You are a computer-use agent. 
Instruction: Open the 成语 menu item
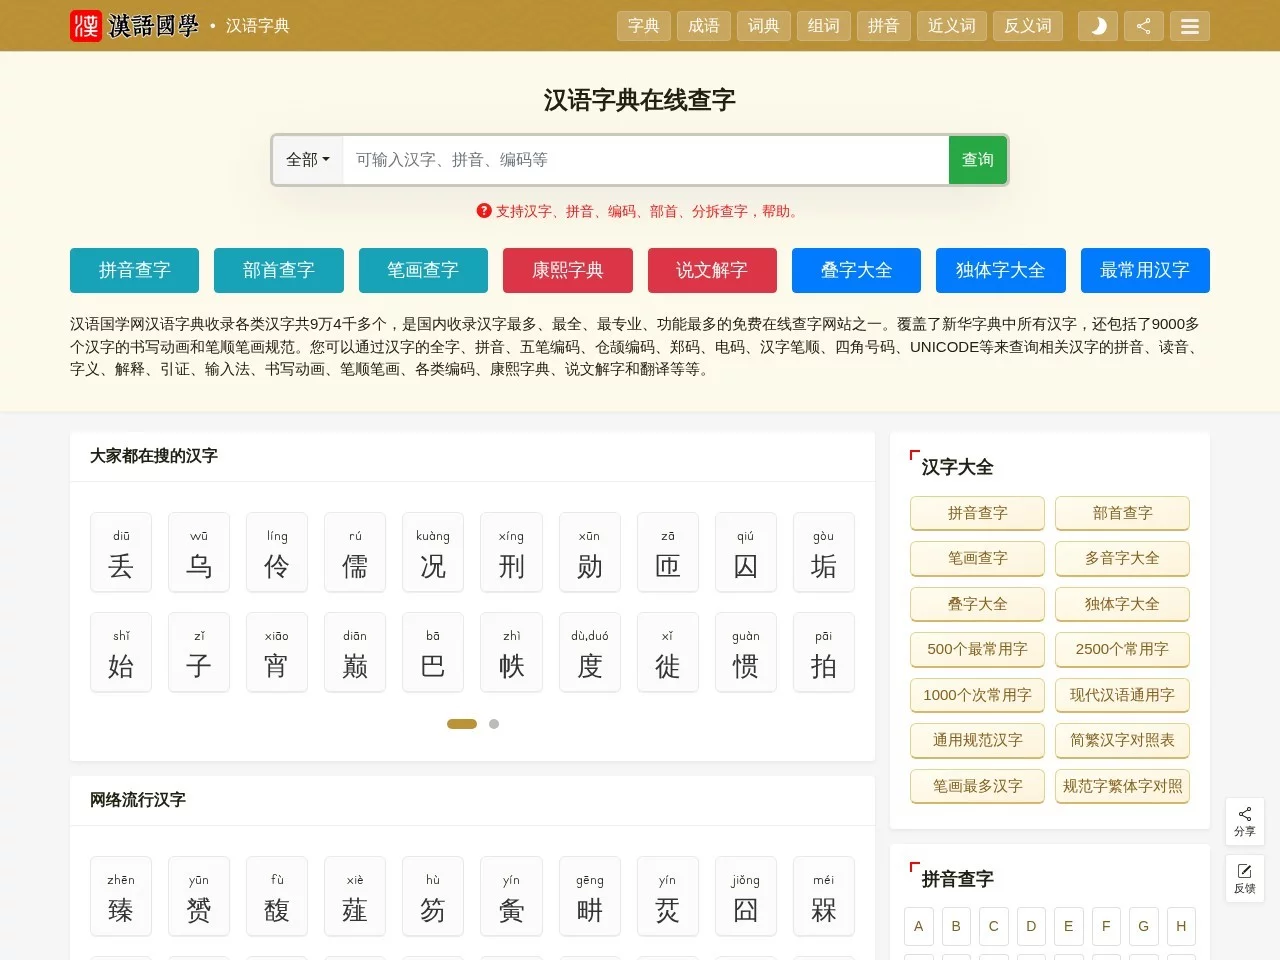pos(703,26)
